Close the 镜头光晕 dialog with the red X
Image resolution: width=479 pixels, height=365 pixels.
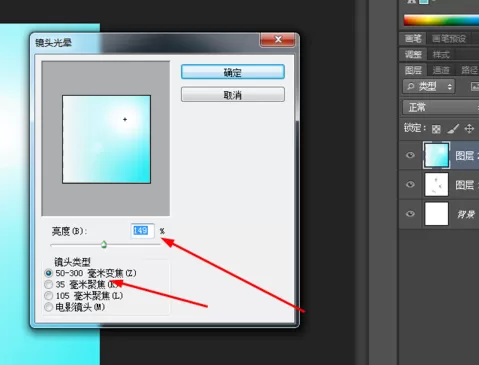277,40
